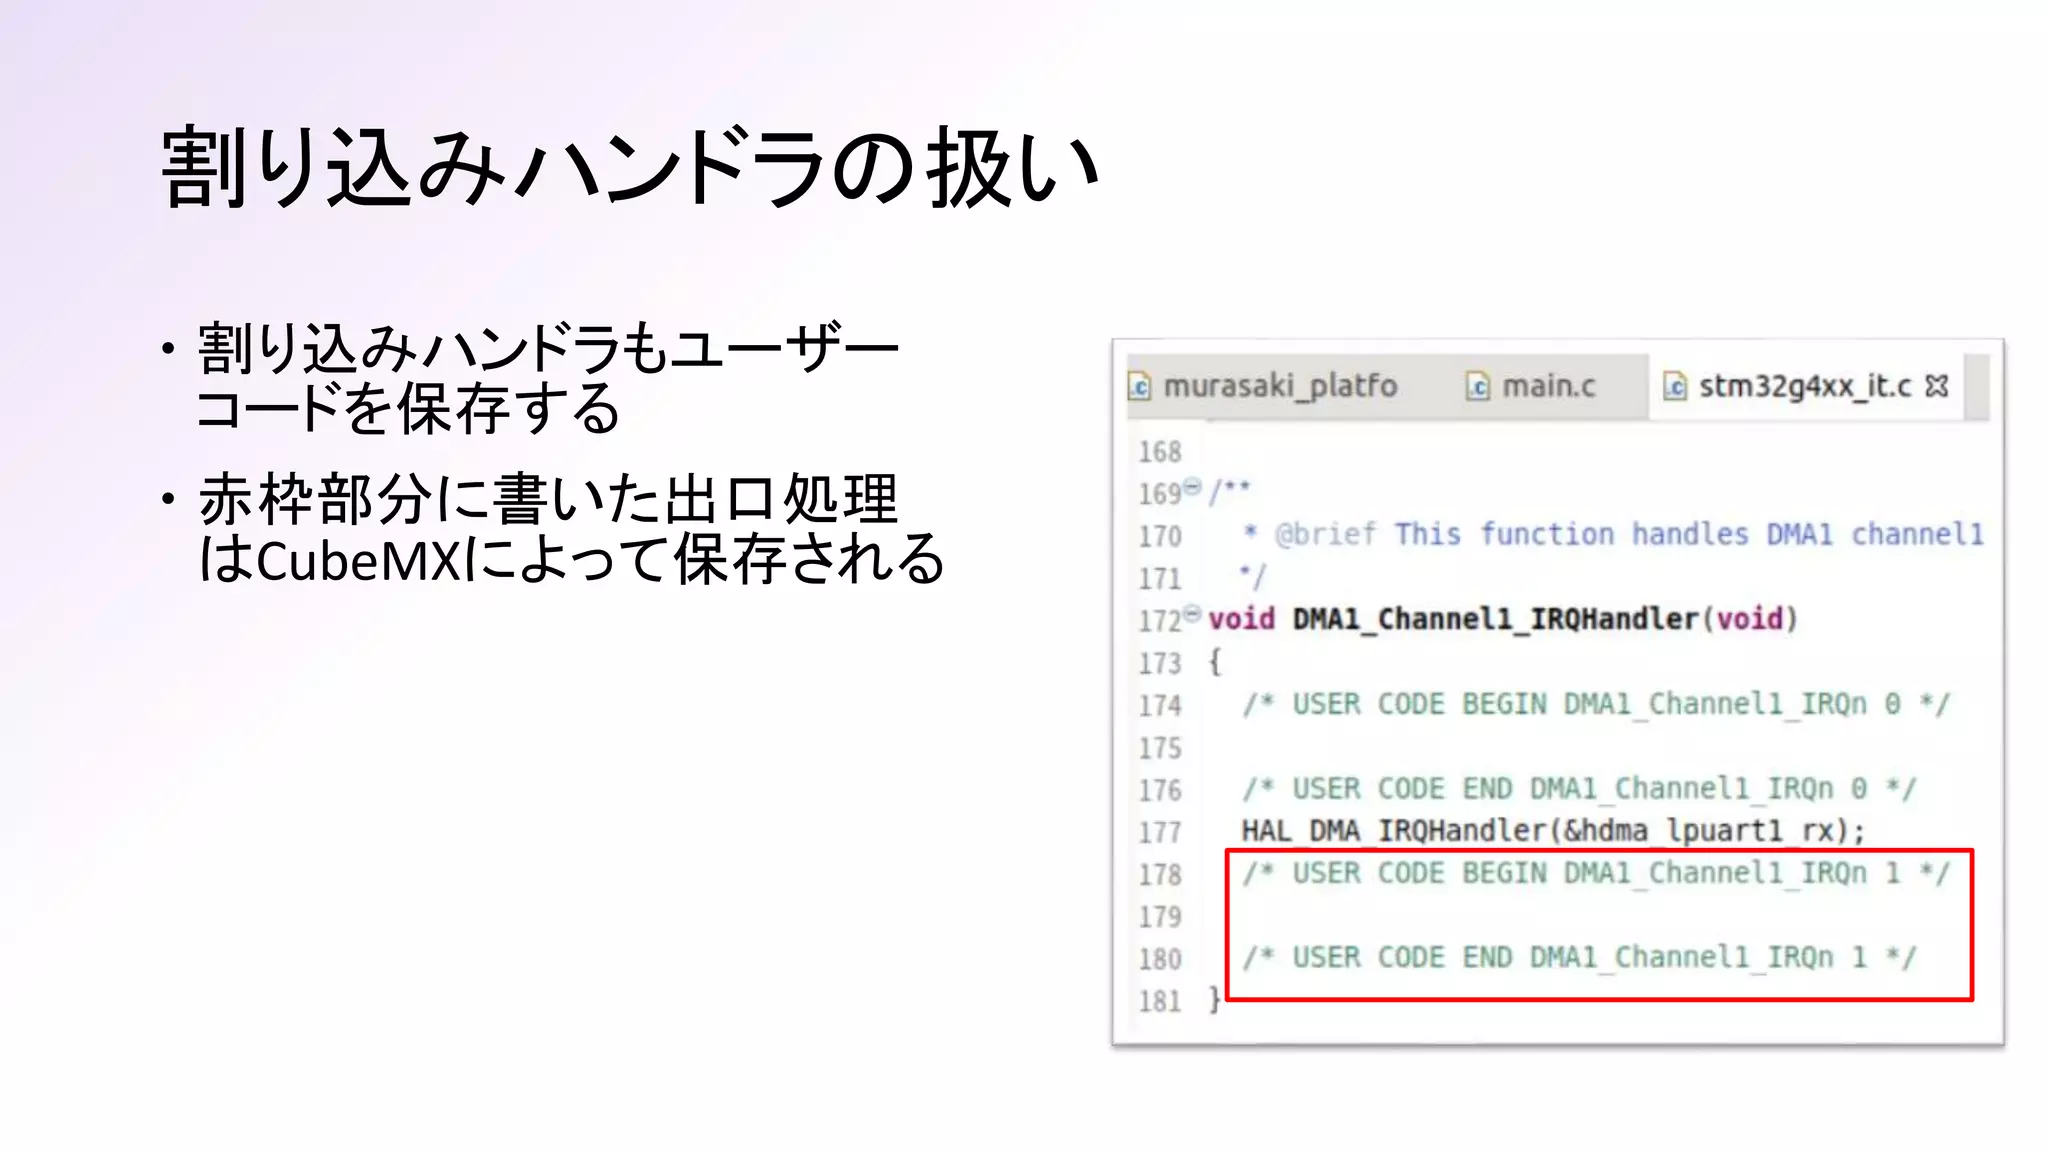Click line number 178 in the gutter
Image resolution: width=2048 pixels, height=1152 pixels.
click(x=1160, y=875)
